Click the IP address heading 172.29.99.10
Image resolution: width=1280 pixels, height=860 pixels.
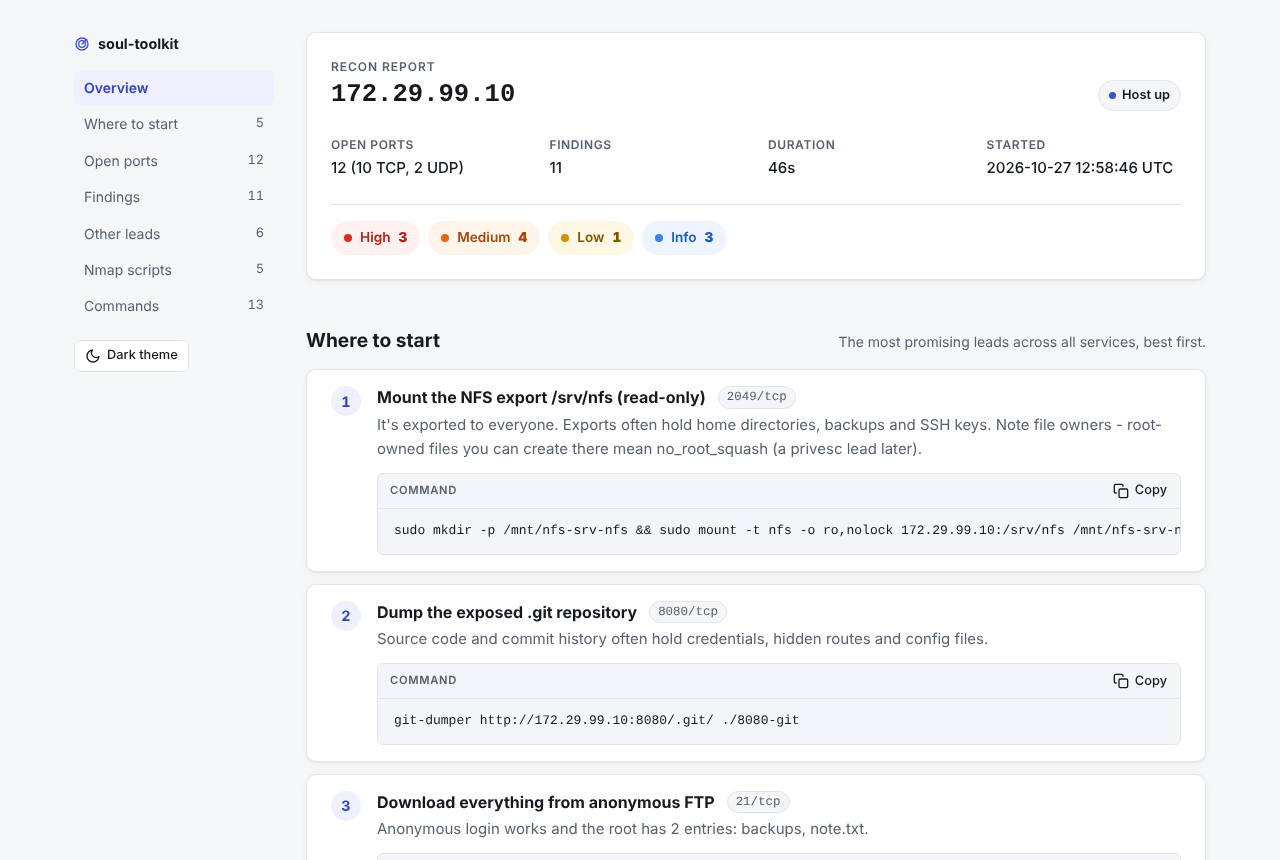point(423,94)
